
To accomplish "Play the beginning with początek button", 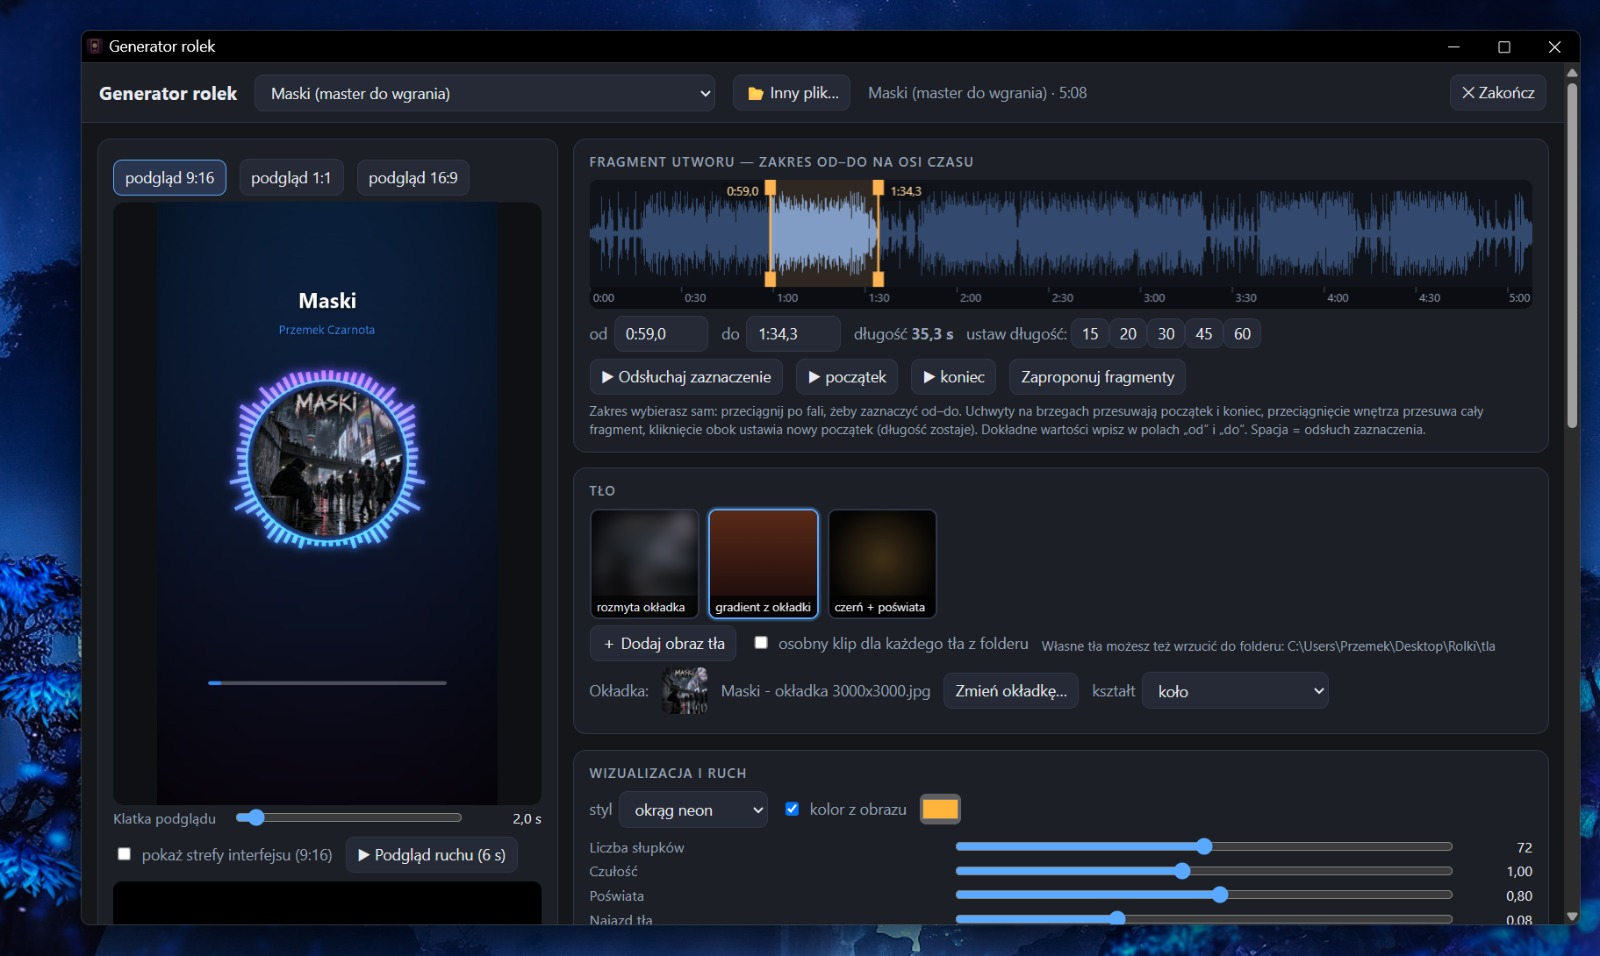I will click(x=847, y=377).
